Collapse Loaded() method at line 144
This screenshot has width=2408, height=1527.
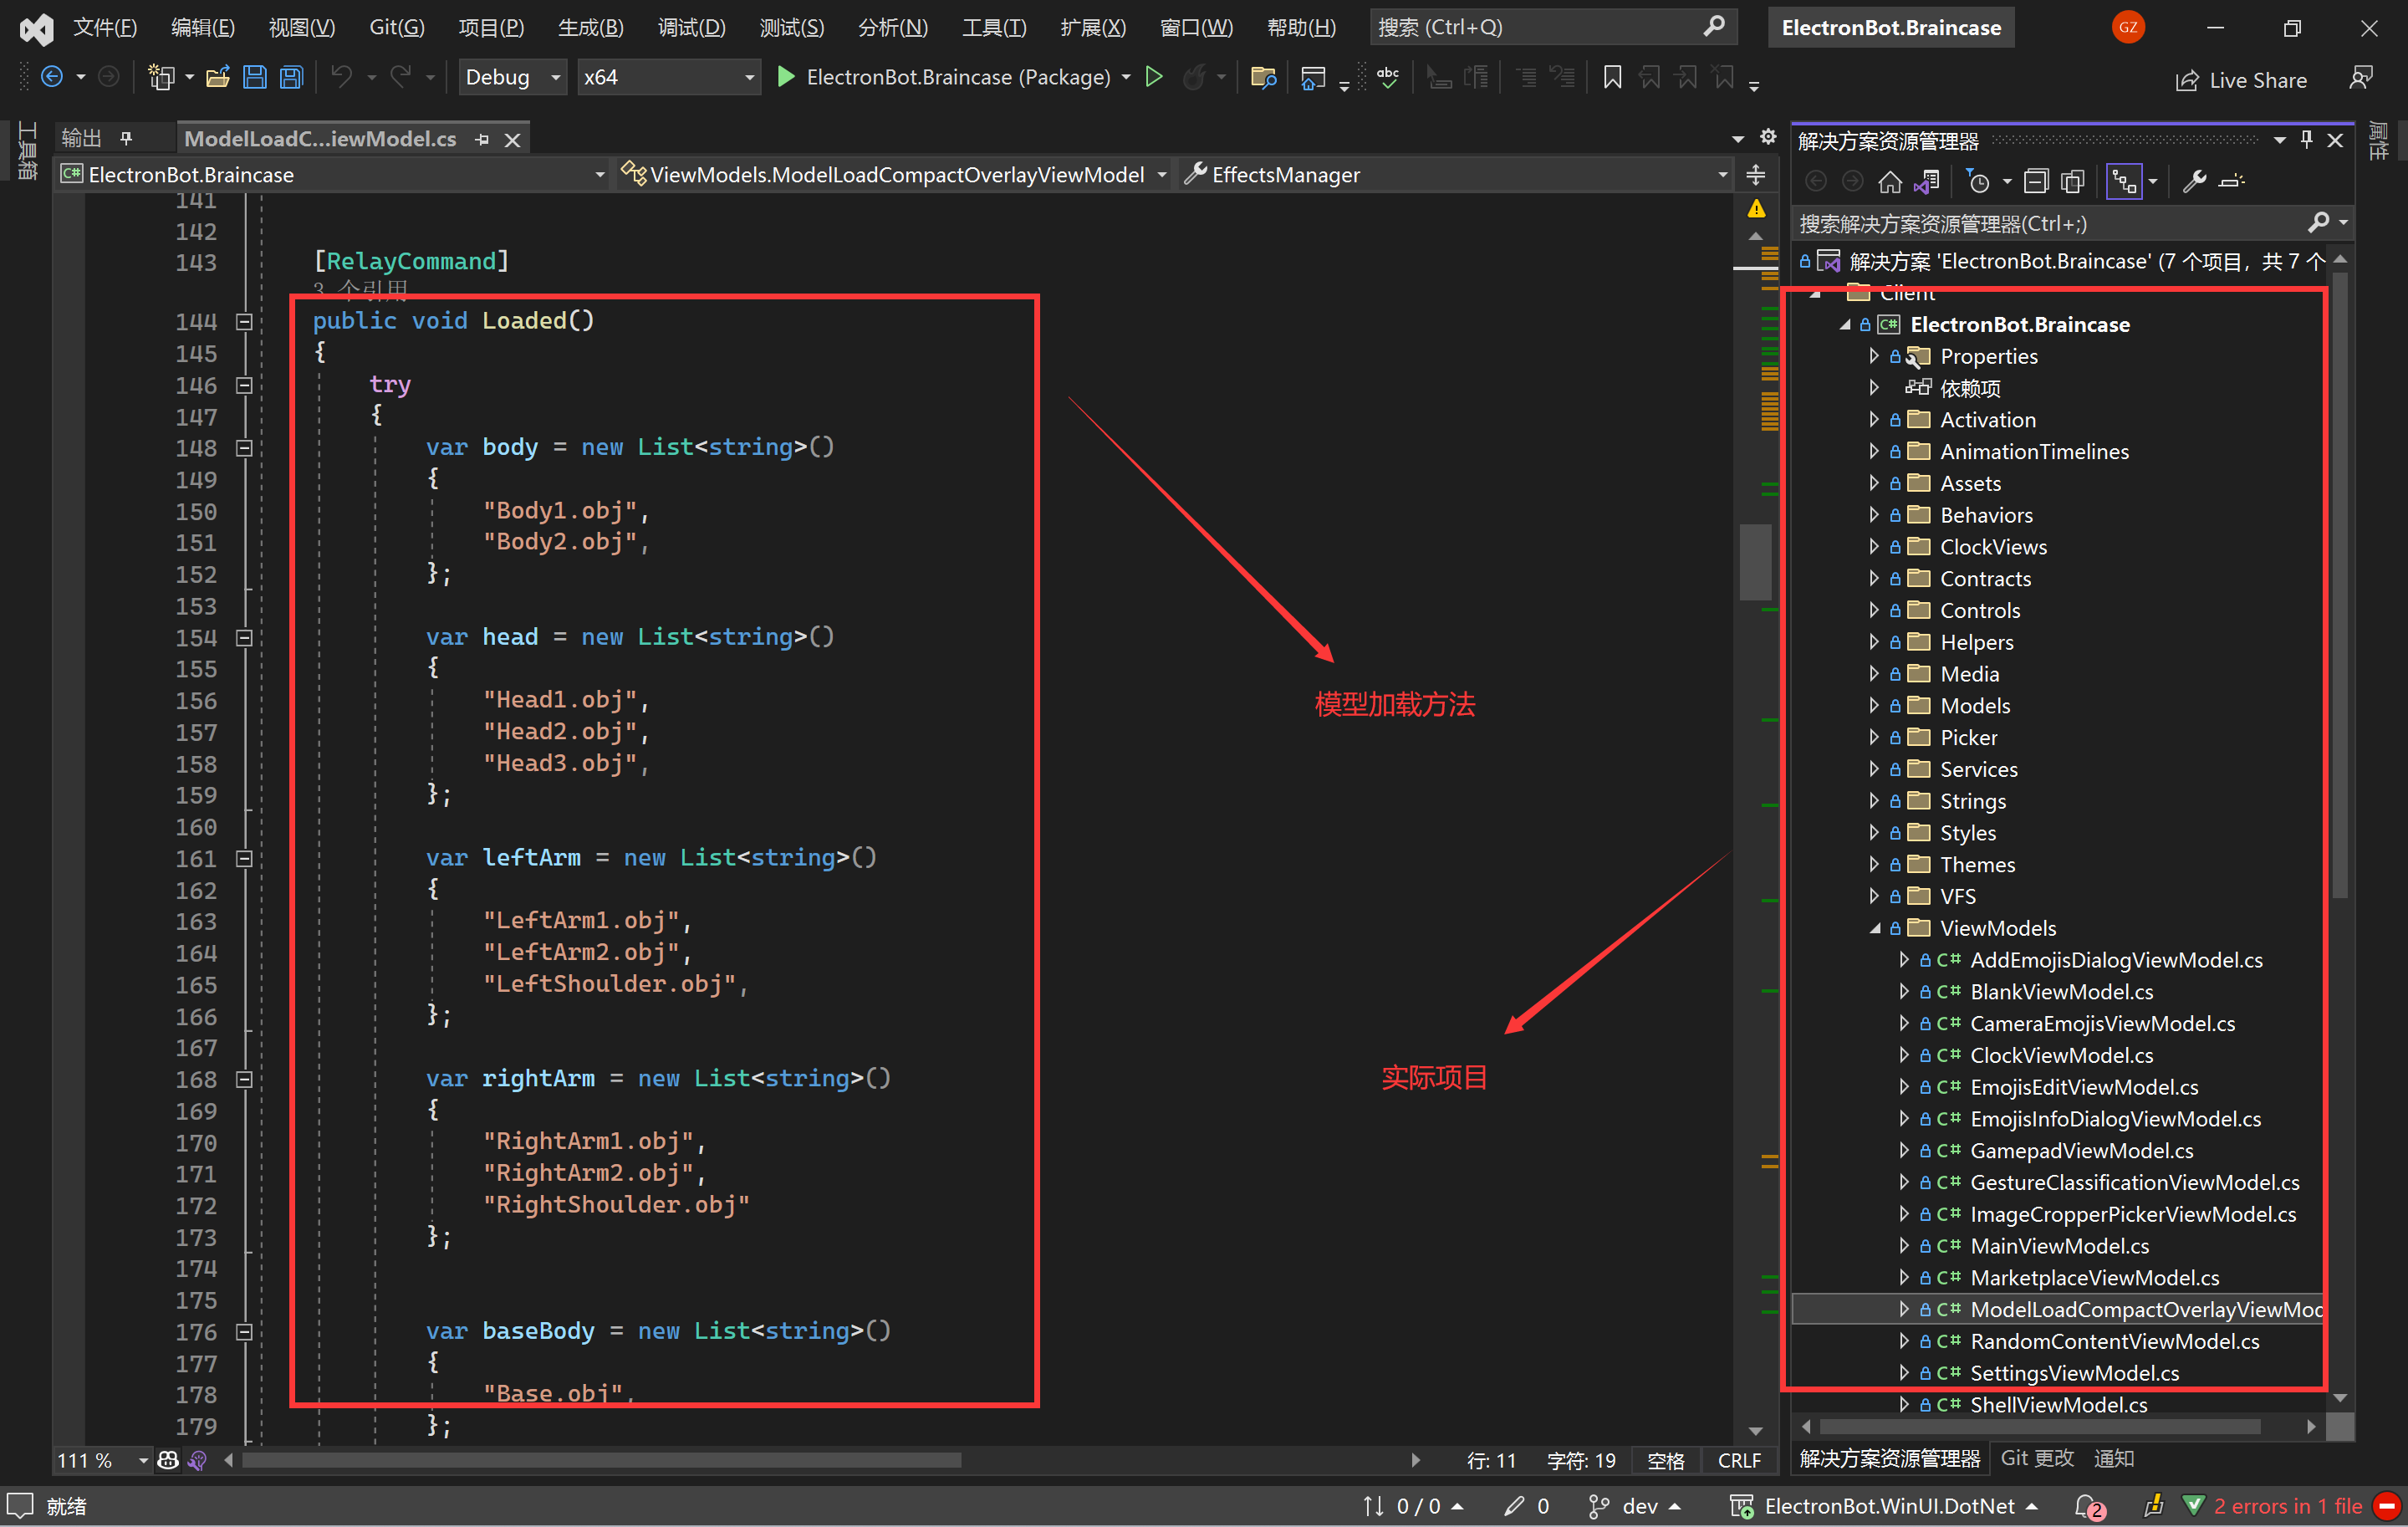tap(244, 322)
